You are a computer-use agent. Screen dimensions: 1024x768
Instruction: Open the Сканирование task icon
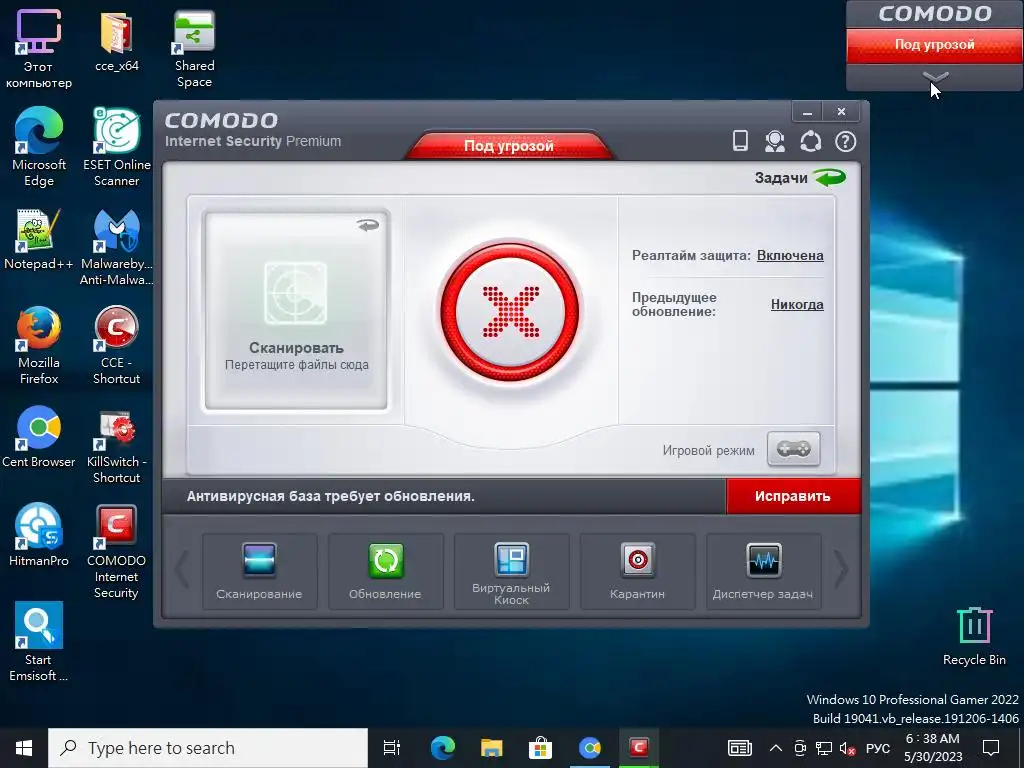pos(259,571)
